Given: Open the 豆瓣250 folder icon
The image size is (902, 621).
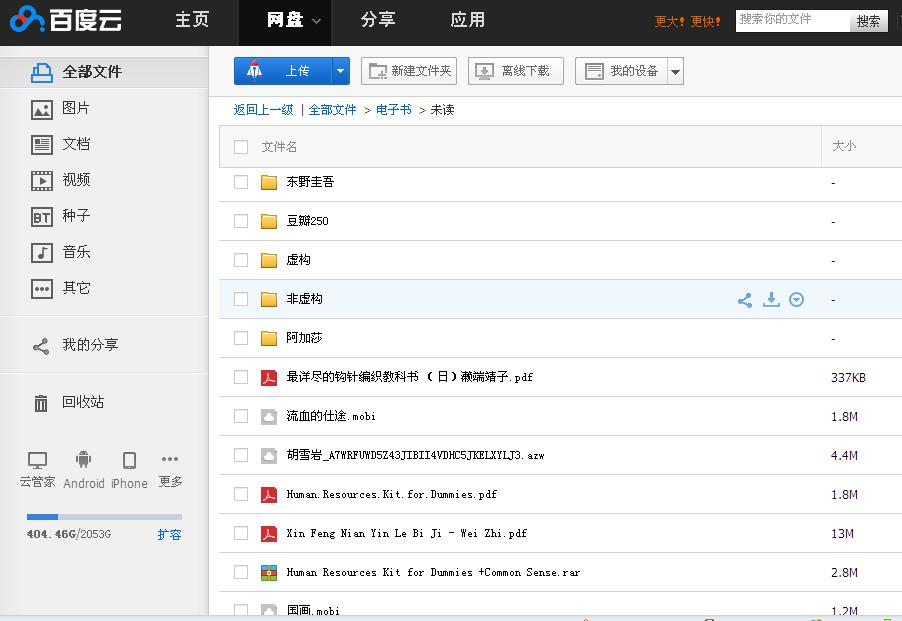Looking at the screenshot, I should (x=269, y=221).
